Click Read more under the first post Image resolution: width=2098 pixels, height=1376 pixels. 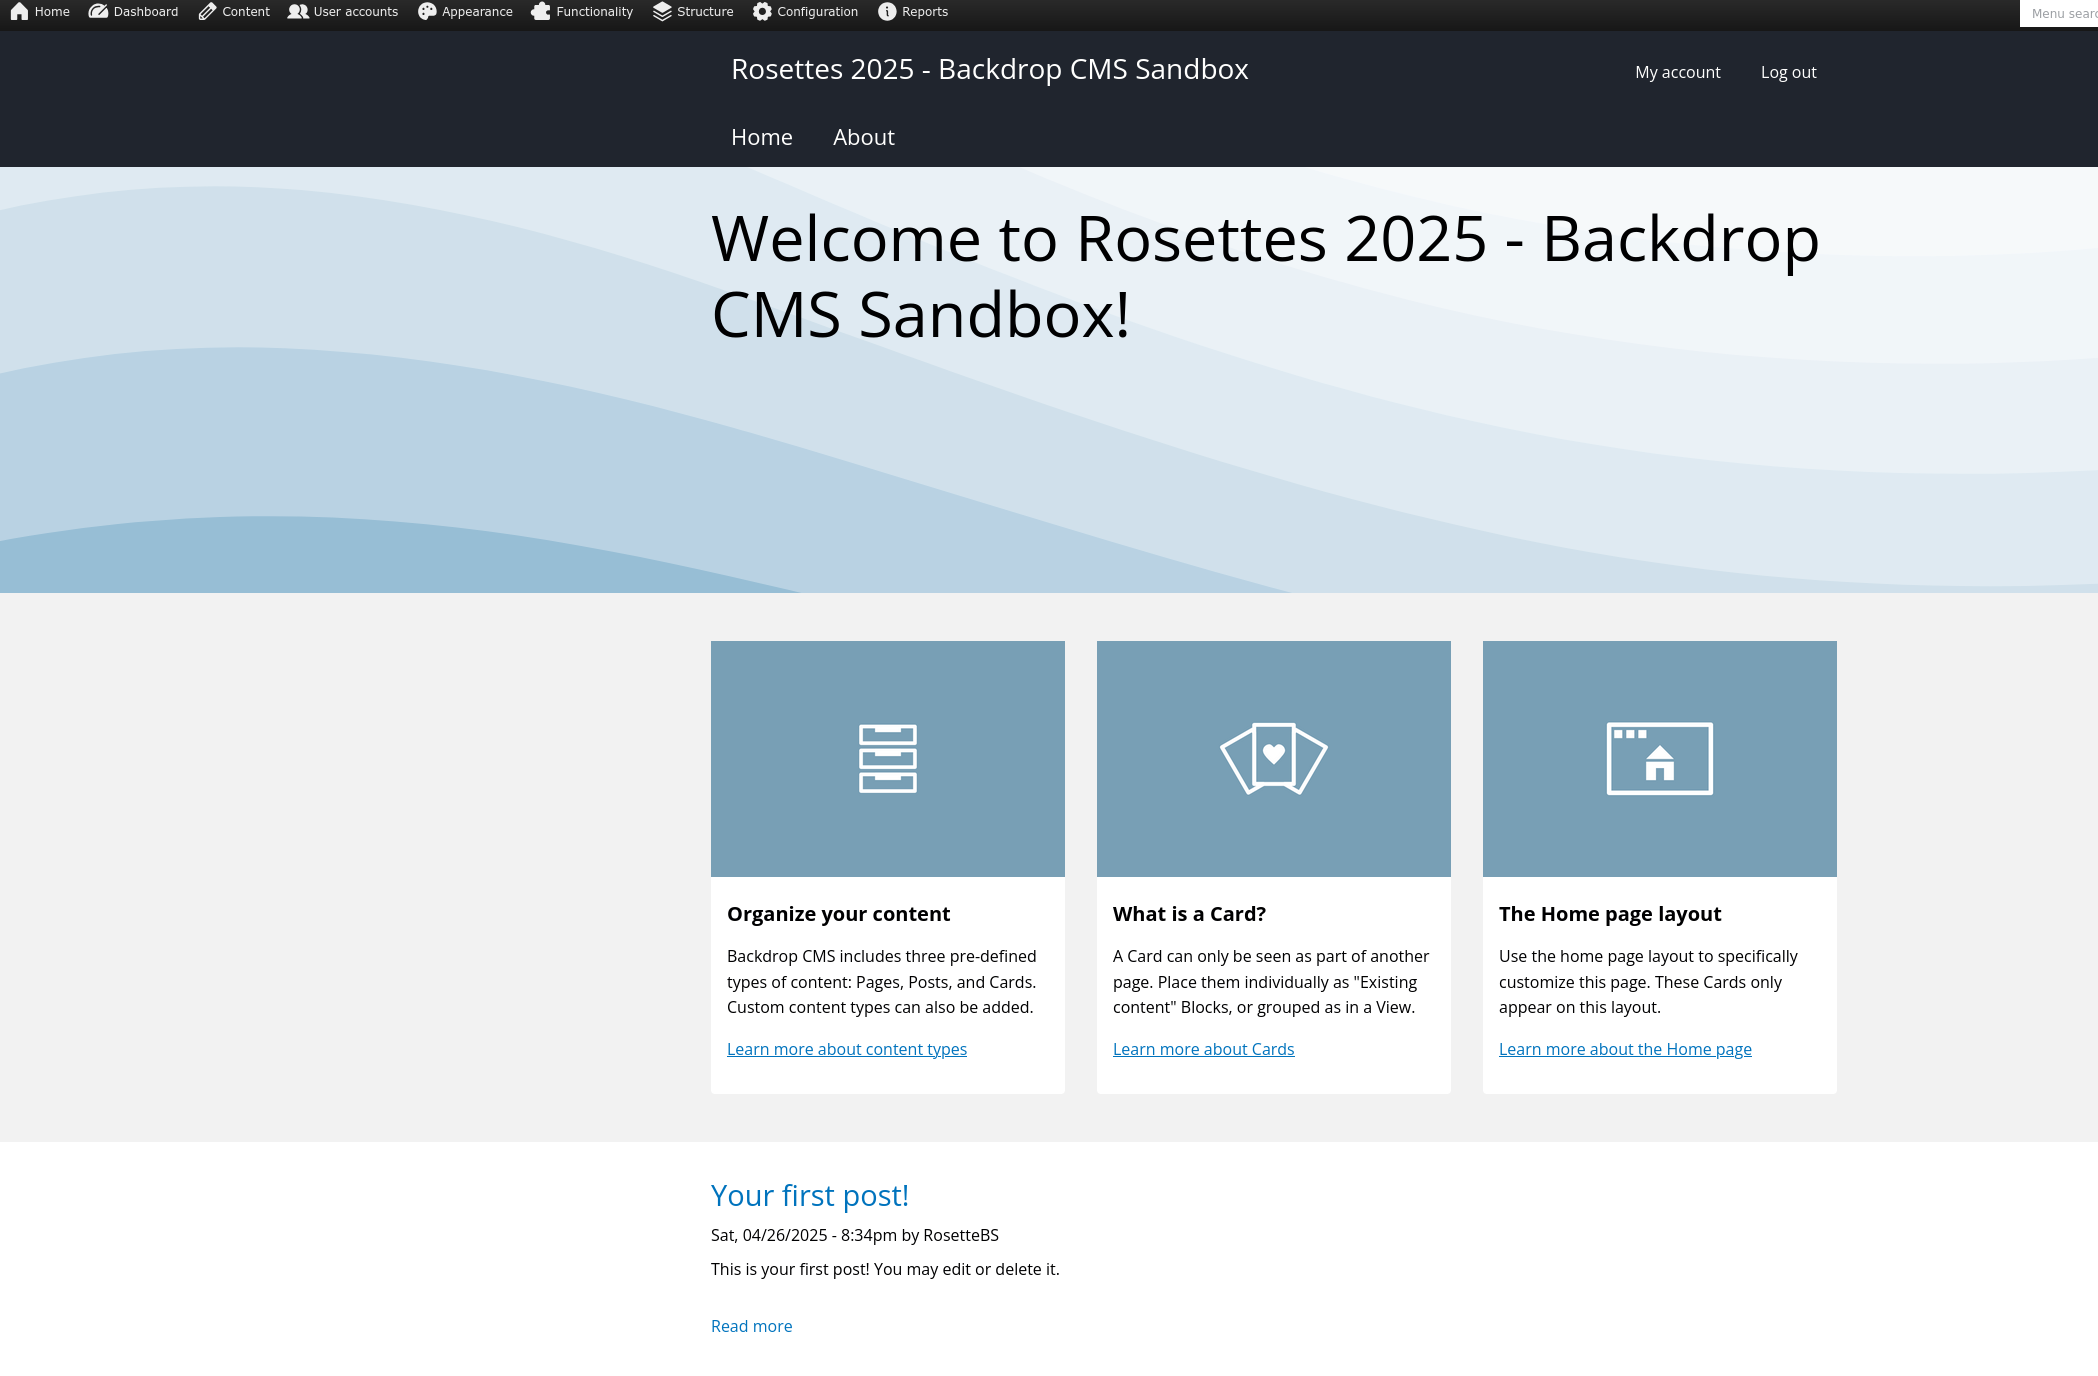[752, 1326]
